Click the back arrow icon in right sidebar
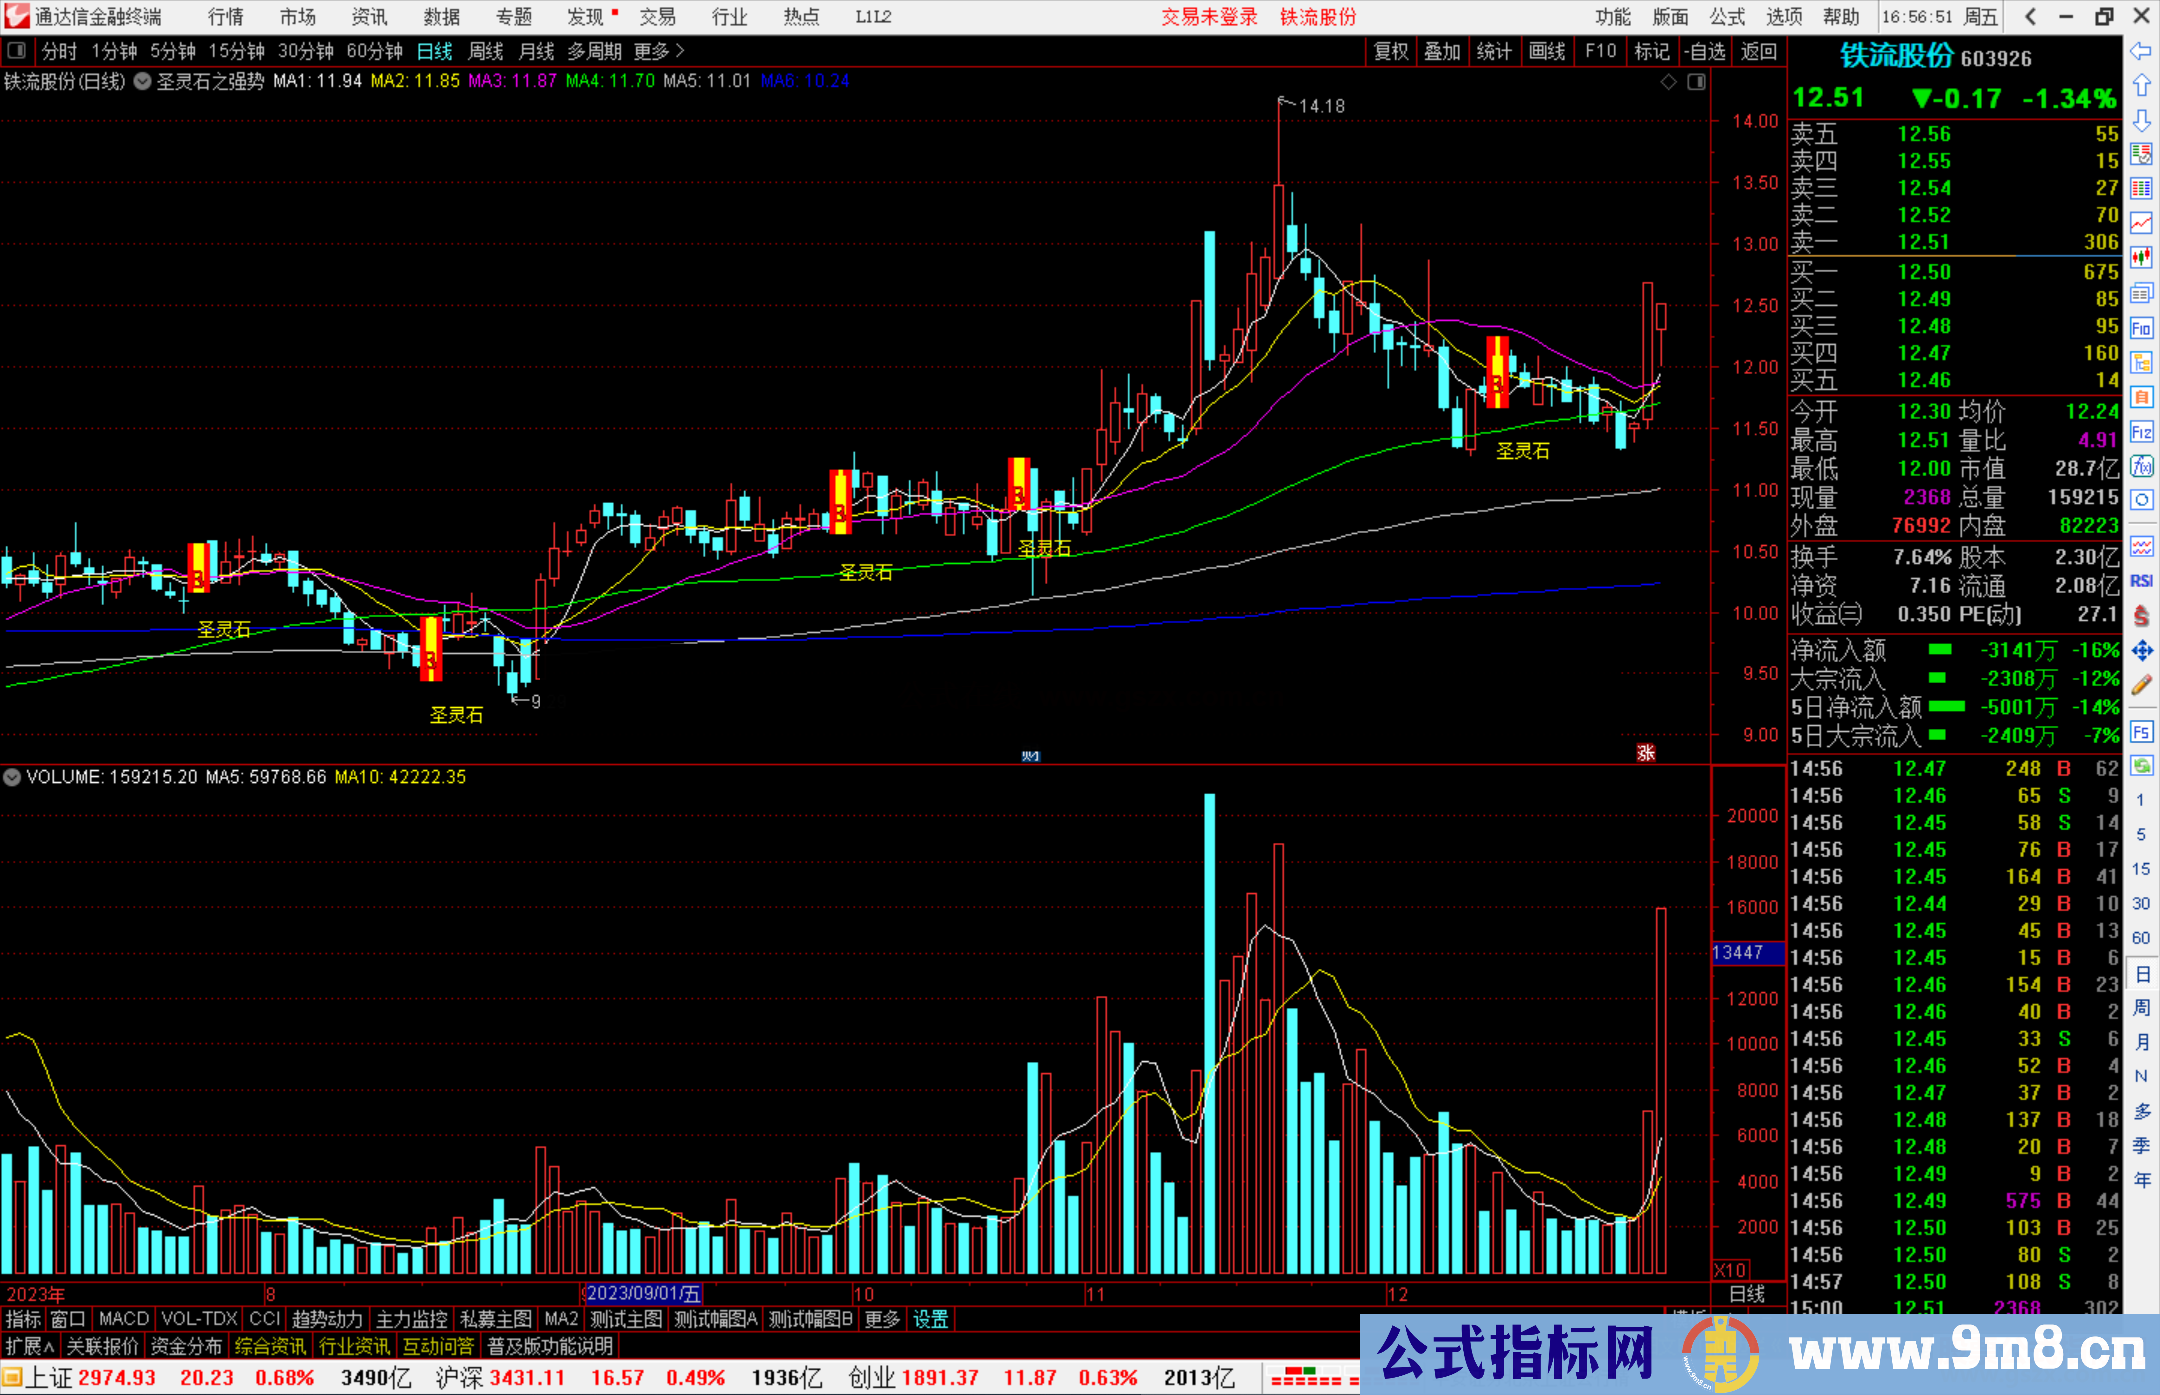Screen dimensions: 2160x1395 tap(2141, 51)
